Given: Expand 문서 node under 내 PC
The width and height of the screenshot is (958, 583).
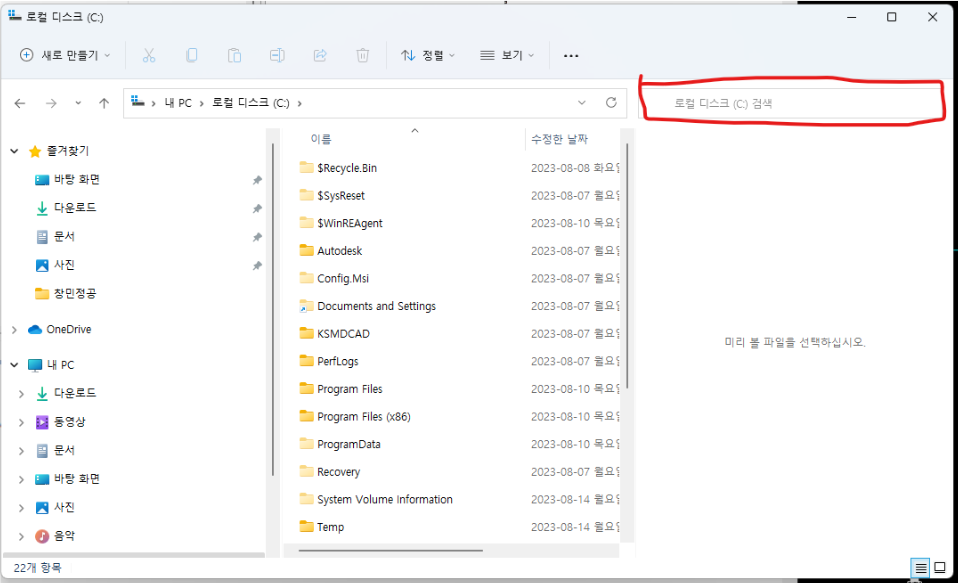Looking at the screenshot, I should tap(21, 451).
